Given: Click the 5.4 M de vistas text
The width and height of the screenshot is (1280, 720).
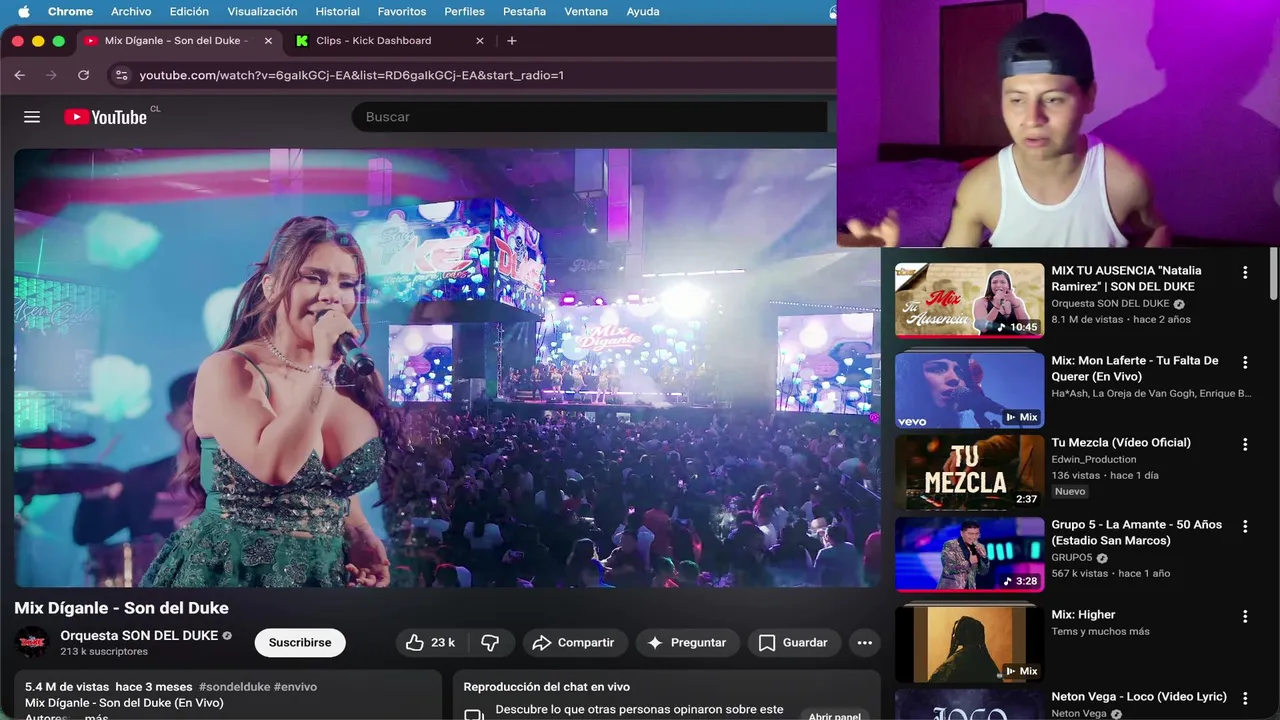Looking at the screenshot, I should (x=66, y=687).
